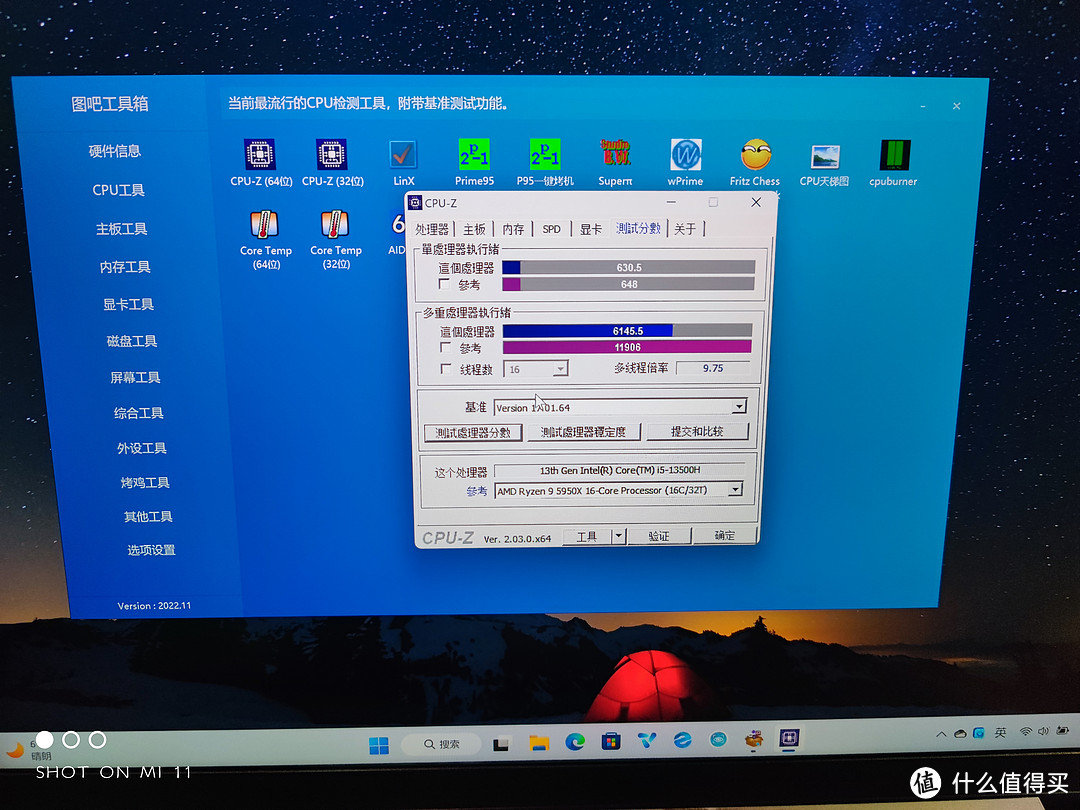Screen dimensions: 1080x810
Task: Open the Windows Start button
Action: pyautogui.click(x=379, y=745)
